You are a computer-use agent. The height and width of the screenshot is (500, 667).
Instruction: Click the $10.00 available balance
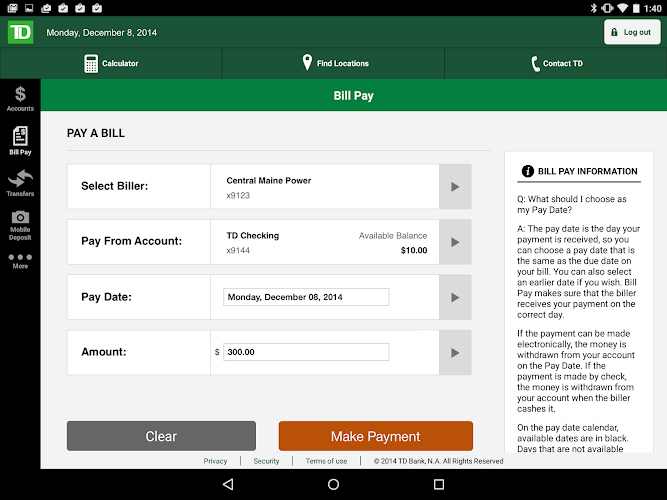tap(413, 250)
